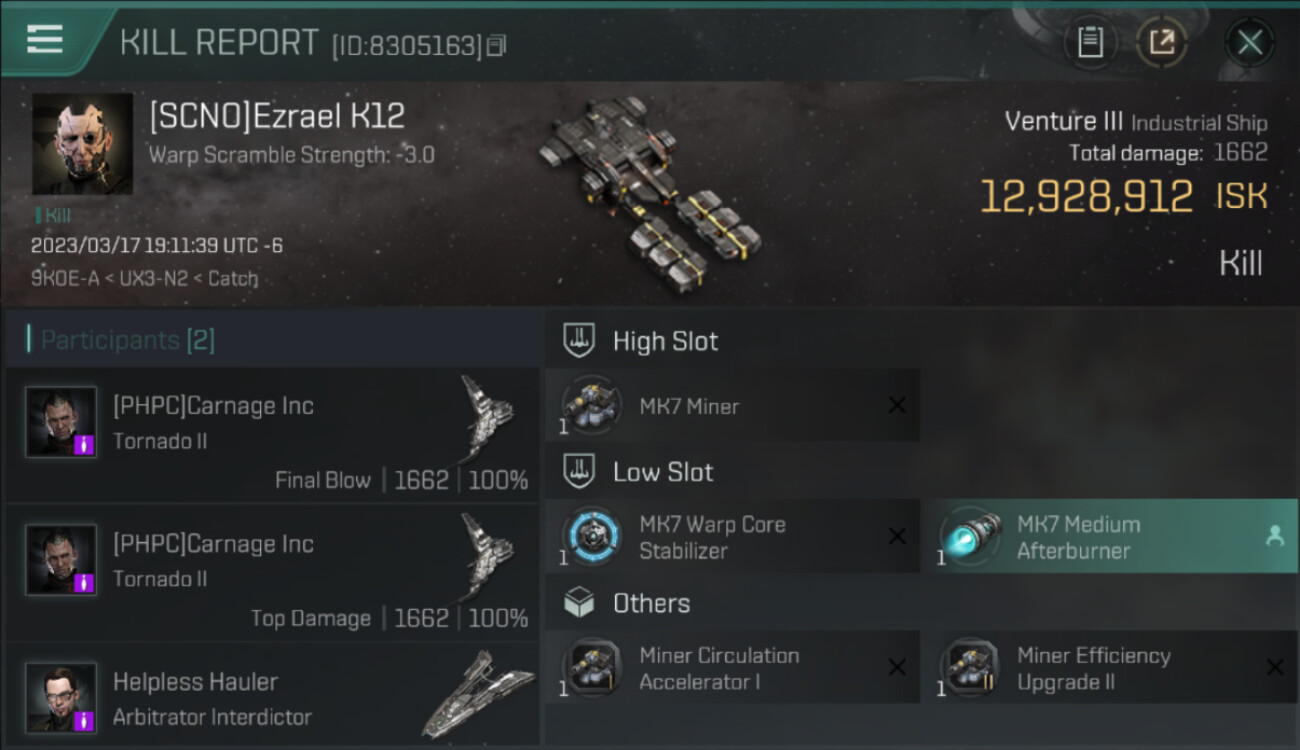1300x750 pixels.
Task: Select the Miner Circulation Accelerator I icon
Action: coord(592,668)
